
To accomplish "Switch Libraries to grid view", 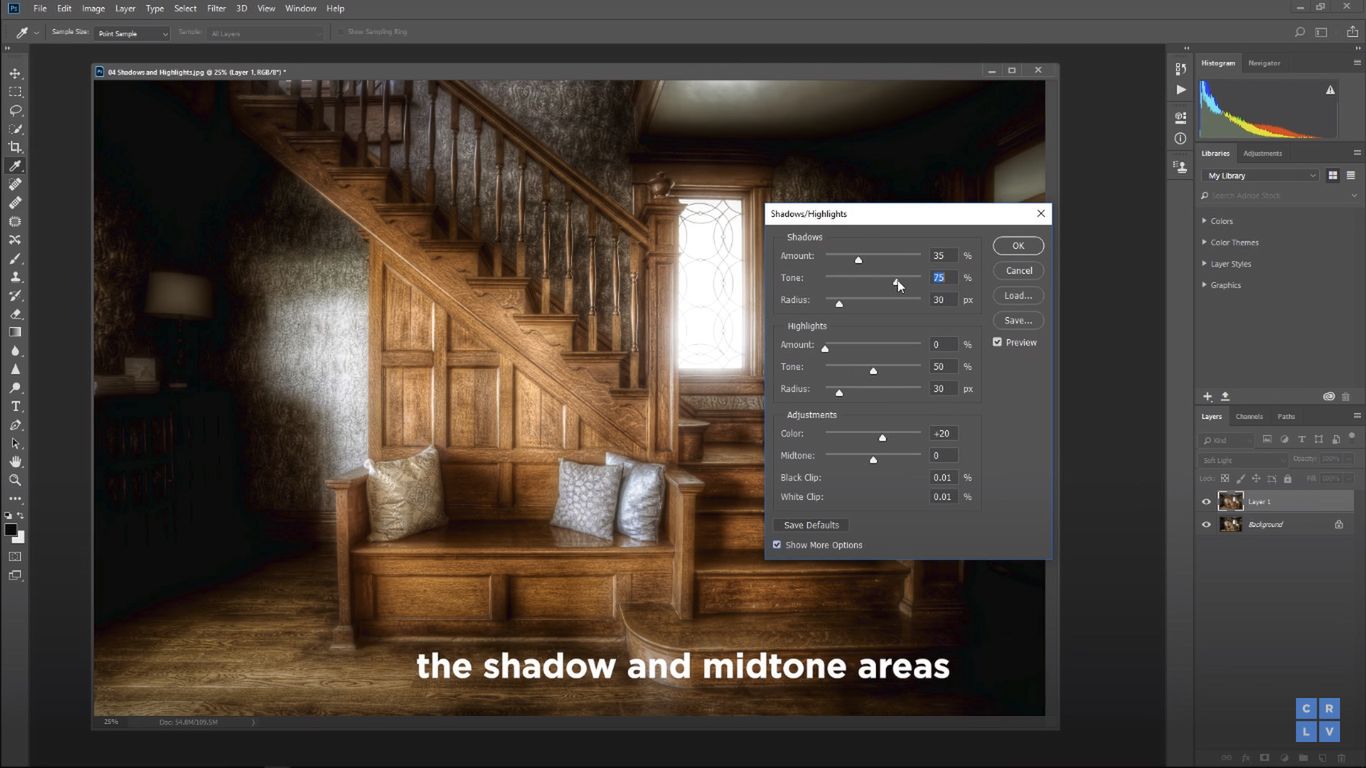I will click(1333, 175).
